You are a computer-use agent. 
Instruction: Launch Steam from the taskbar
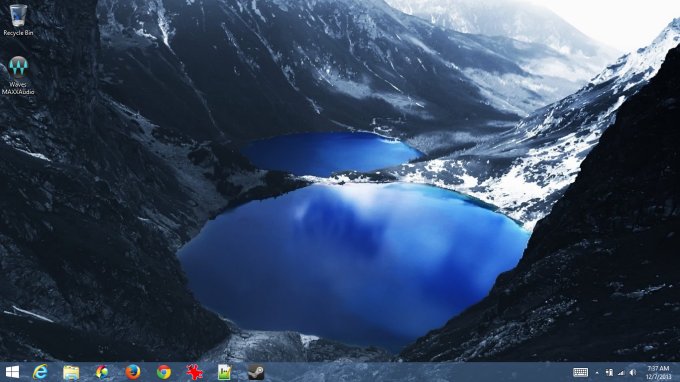point(255,372)
